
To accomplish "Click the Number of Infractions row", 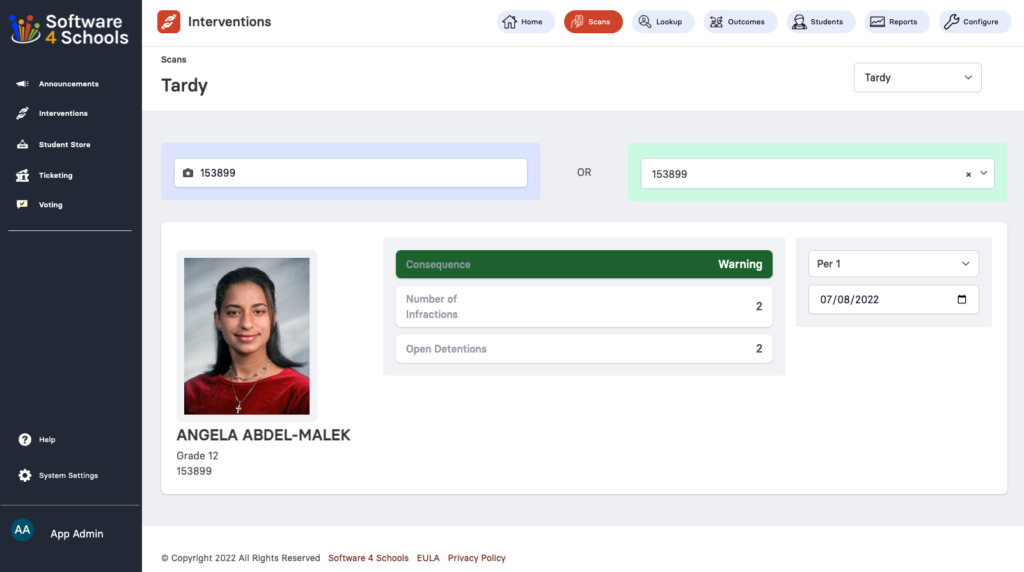I will click(584, 306).
